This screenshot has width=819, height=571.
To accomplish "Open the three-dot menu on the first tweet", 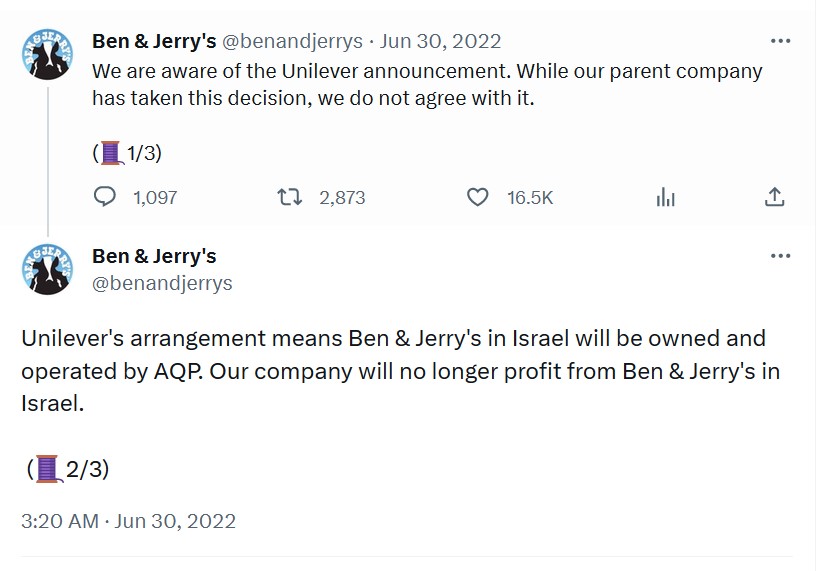I will (780, 41).
